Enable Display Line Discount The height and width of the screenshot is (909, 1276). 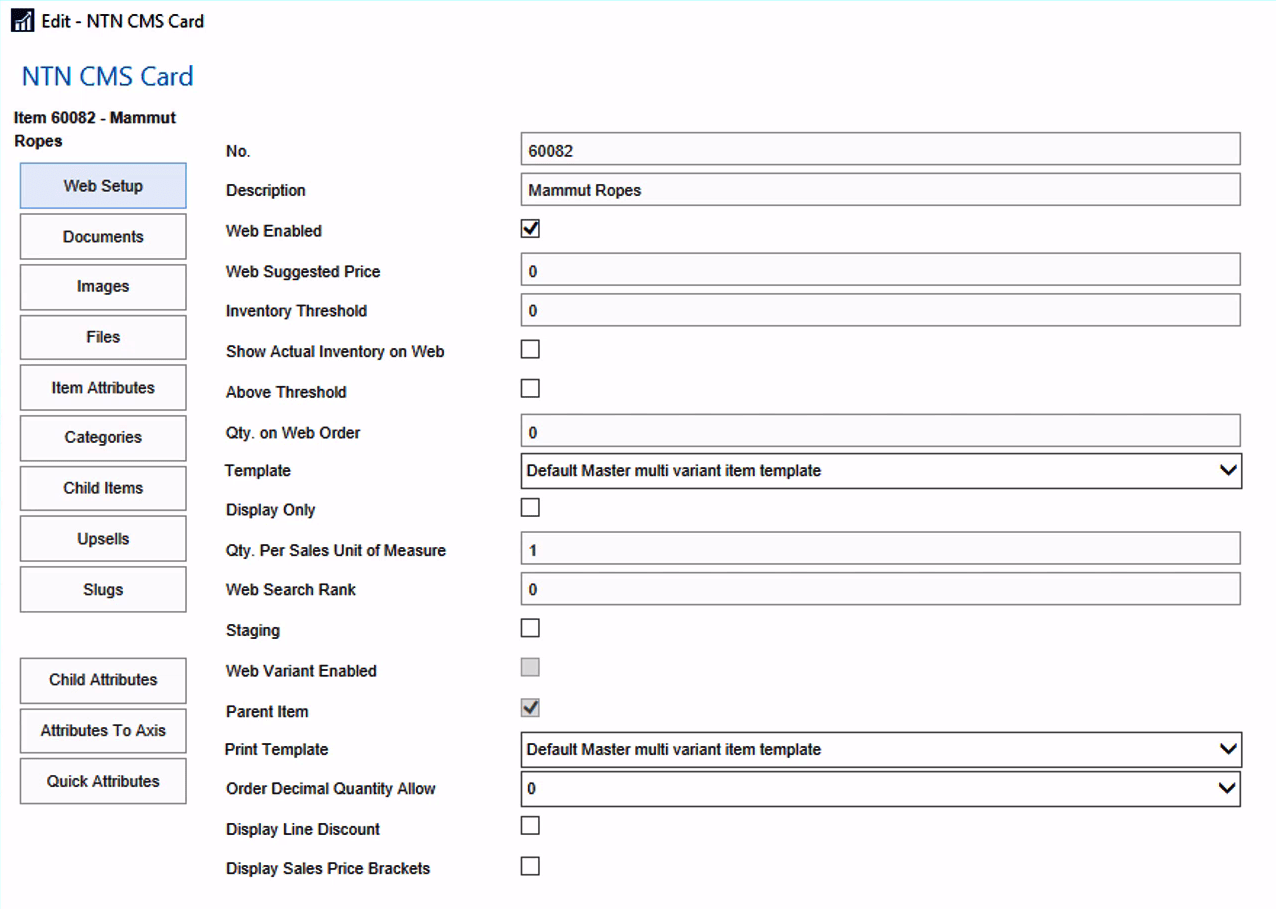tap(530, 825)
